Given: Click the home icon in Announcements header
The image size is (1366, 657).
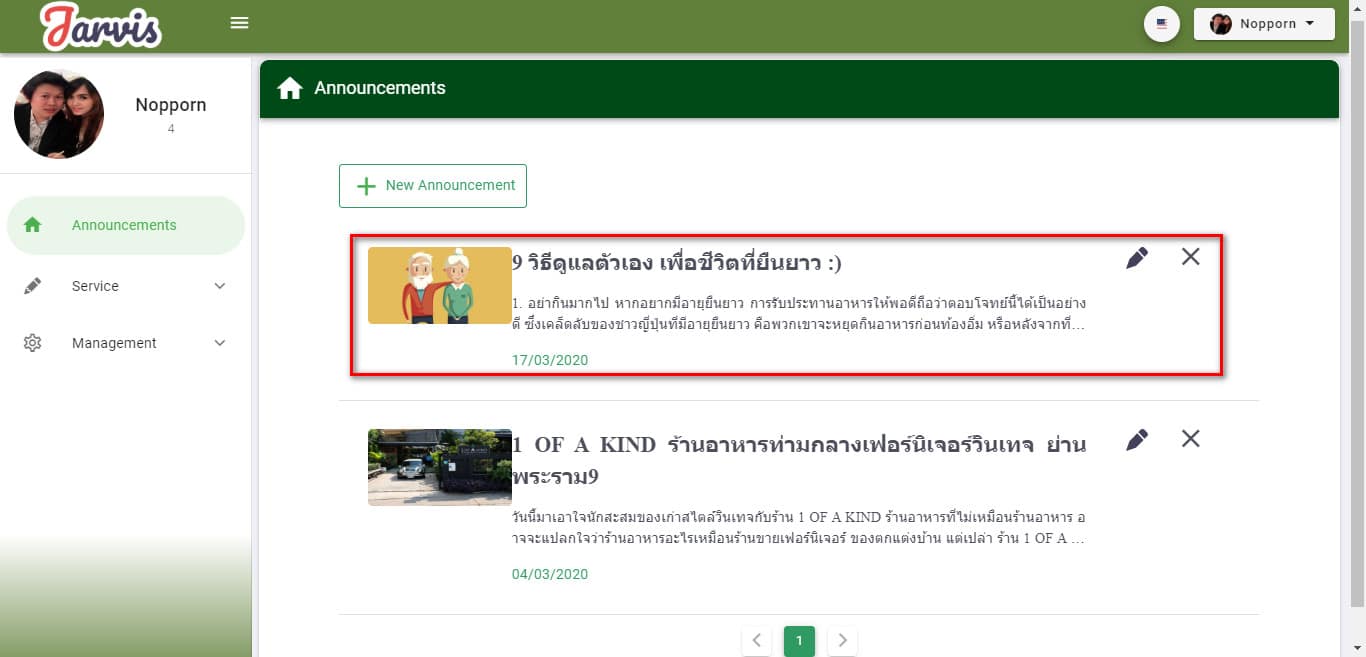Looking at the screenshot, I should click(x=290, y=89).
